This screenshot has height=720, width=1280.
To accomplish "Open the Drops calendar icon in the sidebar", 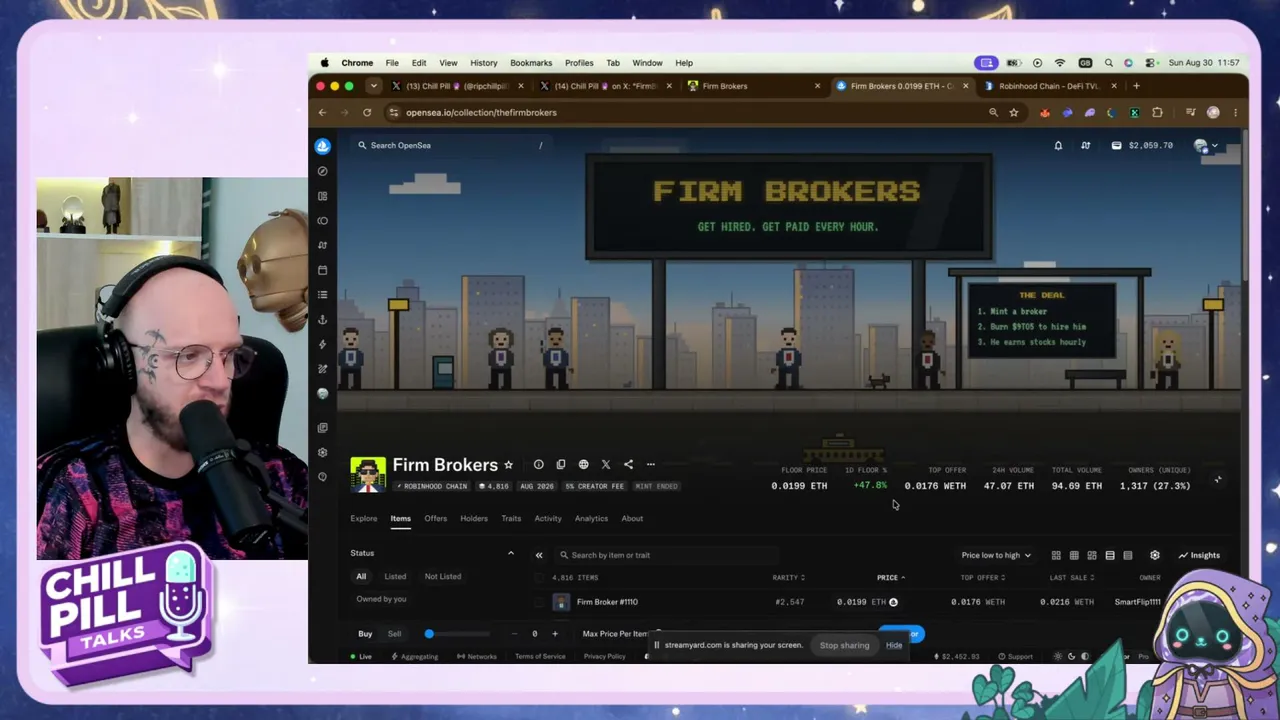I will pyautogui.click(x=322, y=270).
